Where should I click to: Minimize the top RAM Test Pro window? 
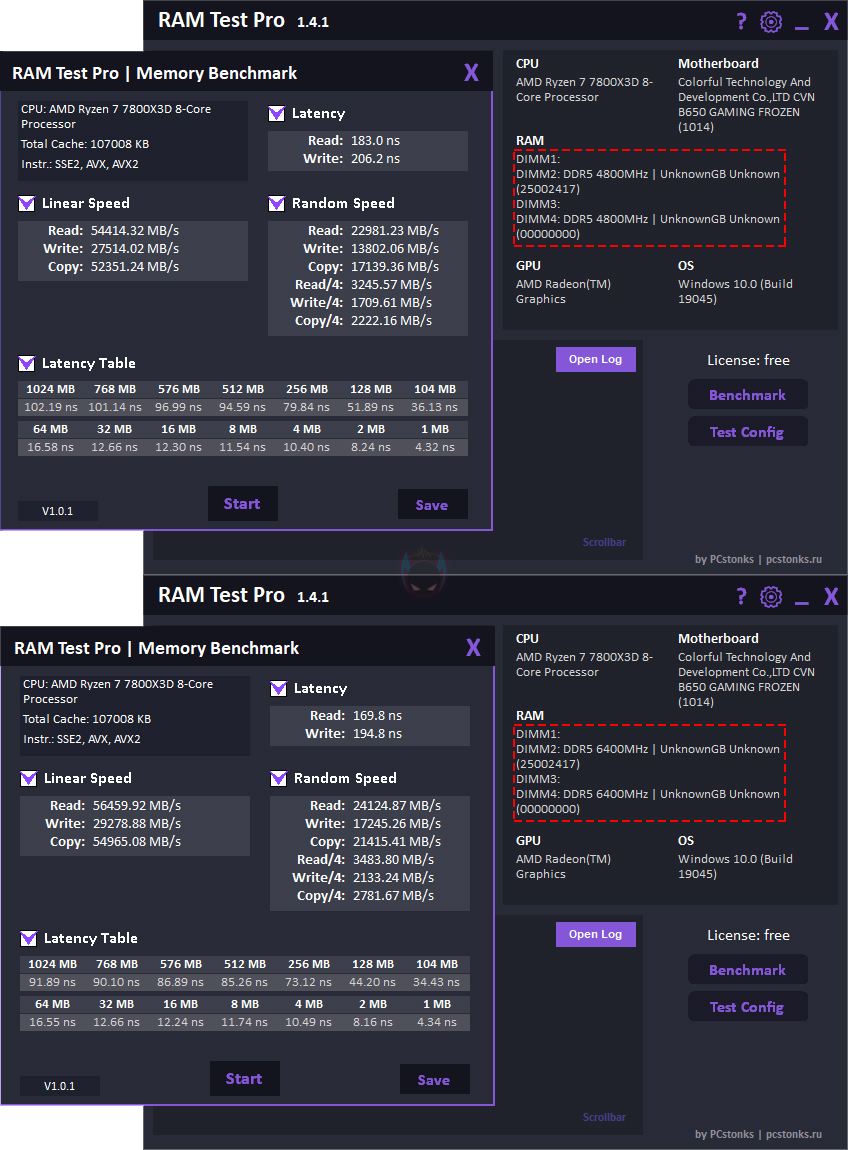point(802,27)
